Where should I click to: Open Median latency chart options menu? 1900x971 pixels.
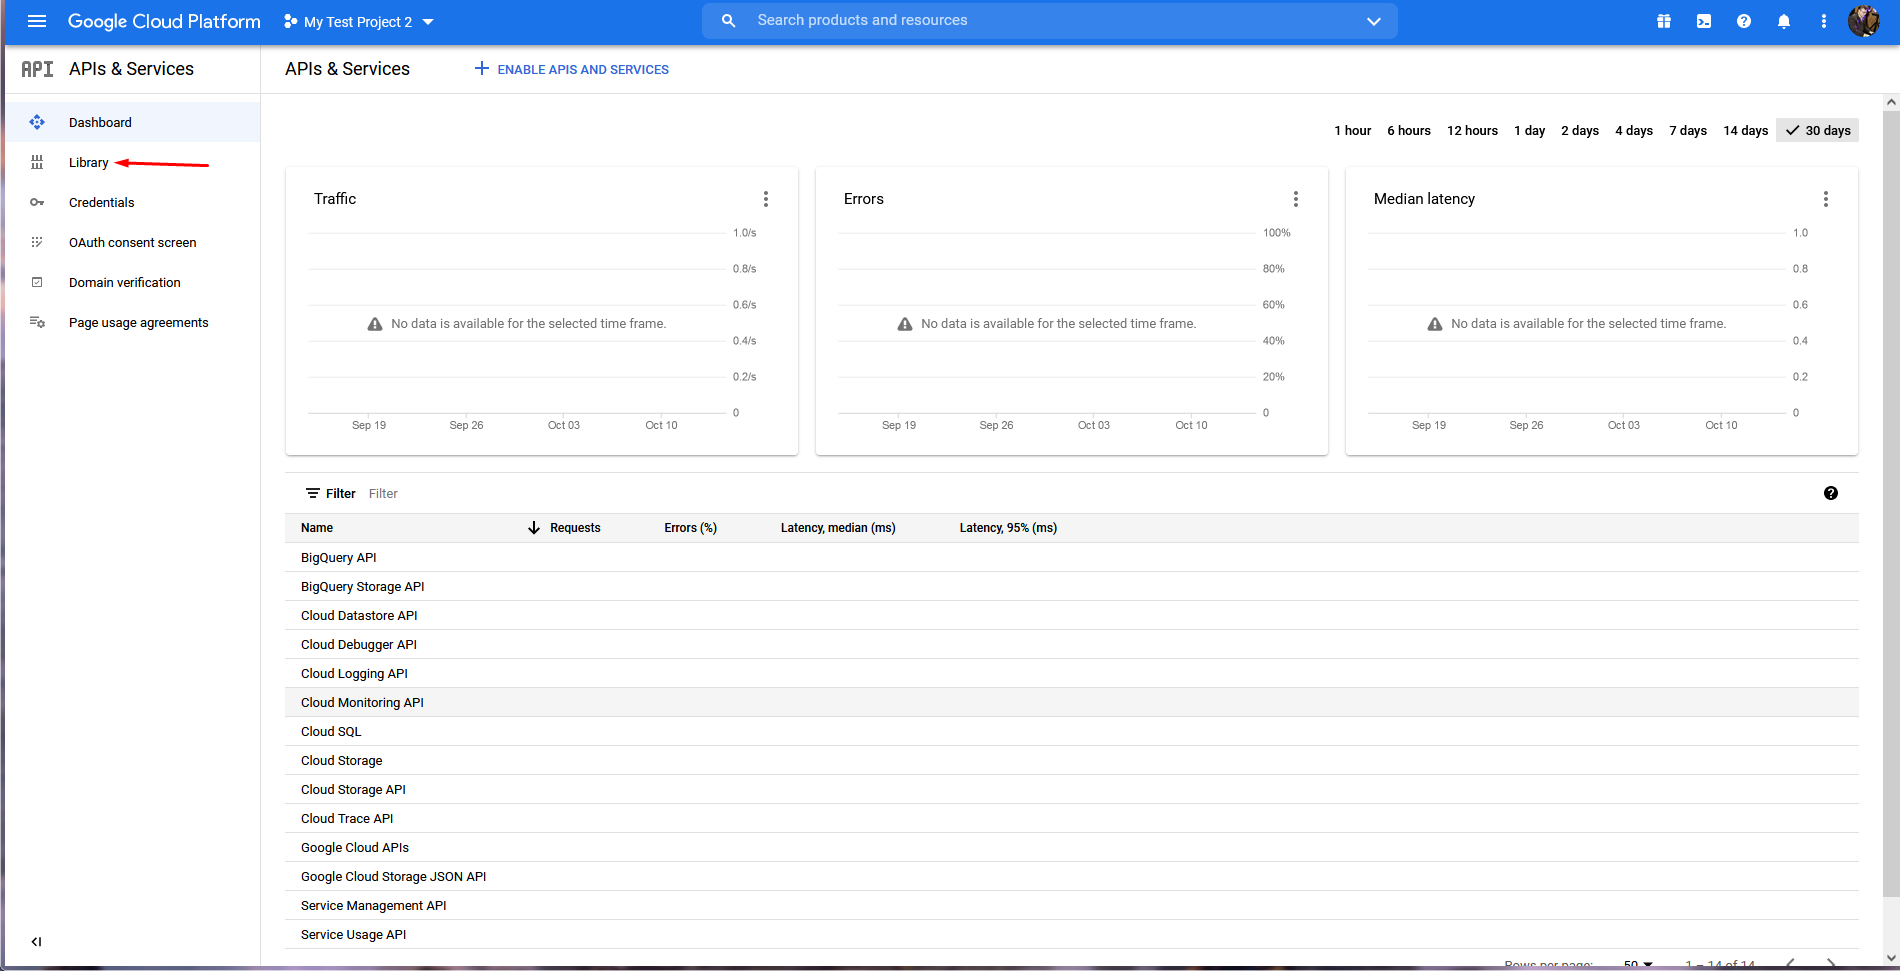pyautogui.click(x=1826, y=199)
